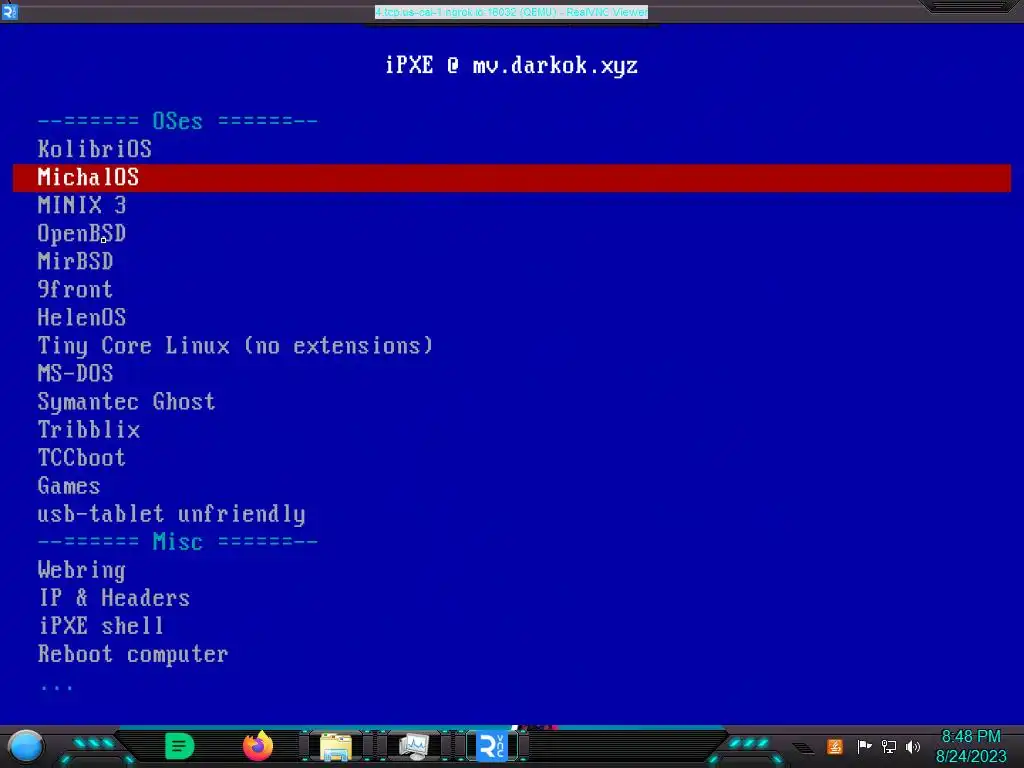Select Reboot computer option
This screenshot has width=1024, height=768.
tap(133, 655)
